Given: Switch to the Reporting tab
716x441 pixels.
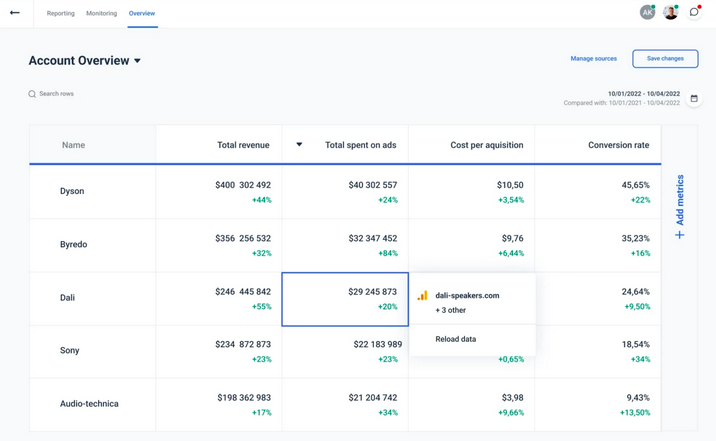Looking at the screenshot, I should click(x=61, y=13).
